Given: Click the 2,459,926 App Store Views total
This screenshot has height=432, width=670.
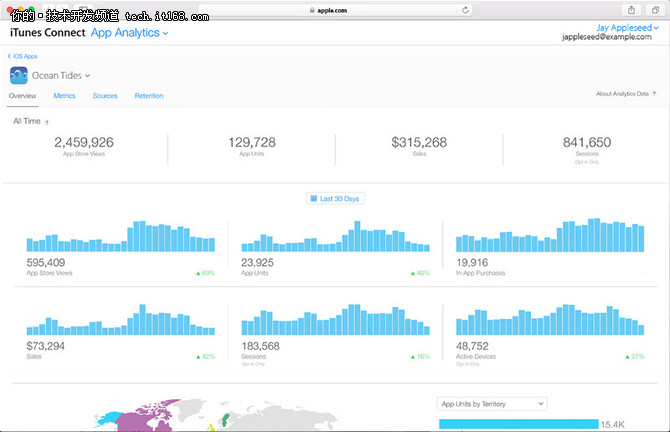Looking at the screenshot, I should click(x=84, y=146).
